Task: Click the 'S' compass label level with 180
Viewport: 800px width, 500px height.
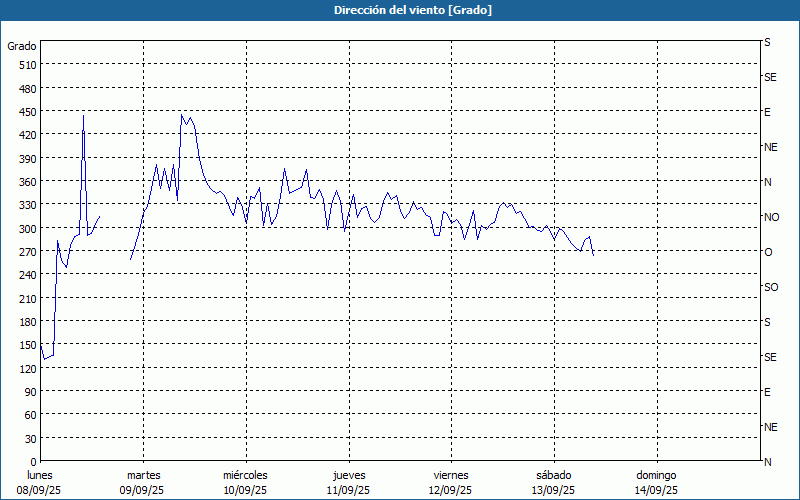Action: (x=767, y=322)
